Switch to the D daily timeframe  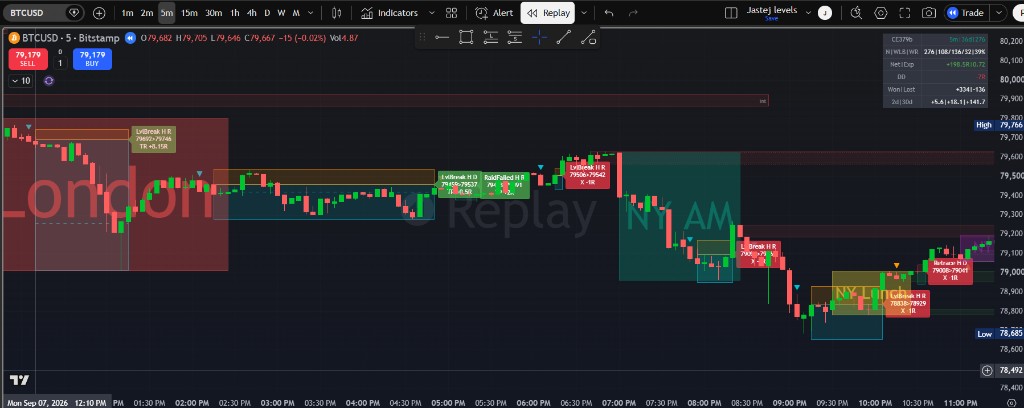point(266,12)
